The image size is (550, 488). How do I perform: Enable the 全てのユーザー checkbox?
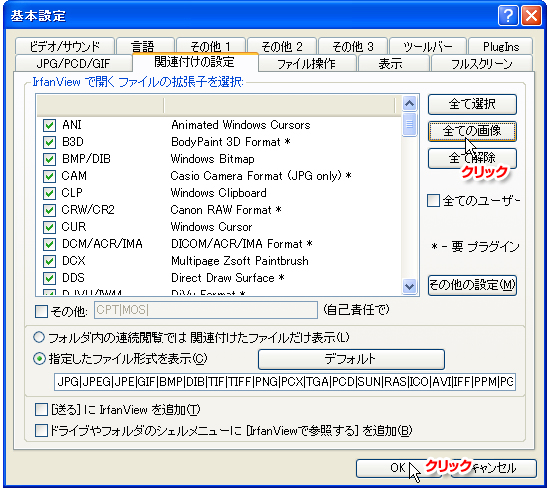(433, 201)
